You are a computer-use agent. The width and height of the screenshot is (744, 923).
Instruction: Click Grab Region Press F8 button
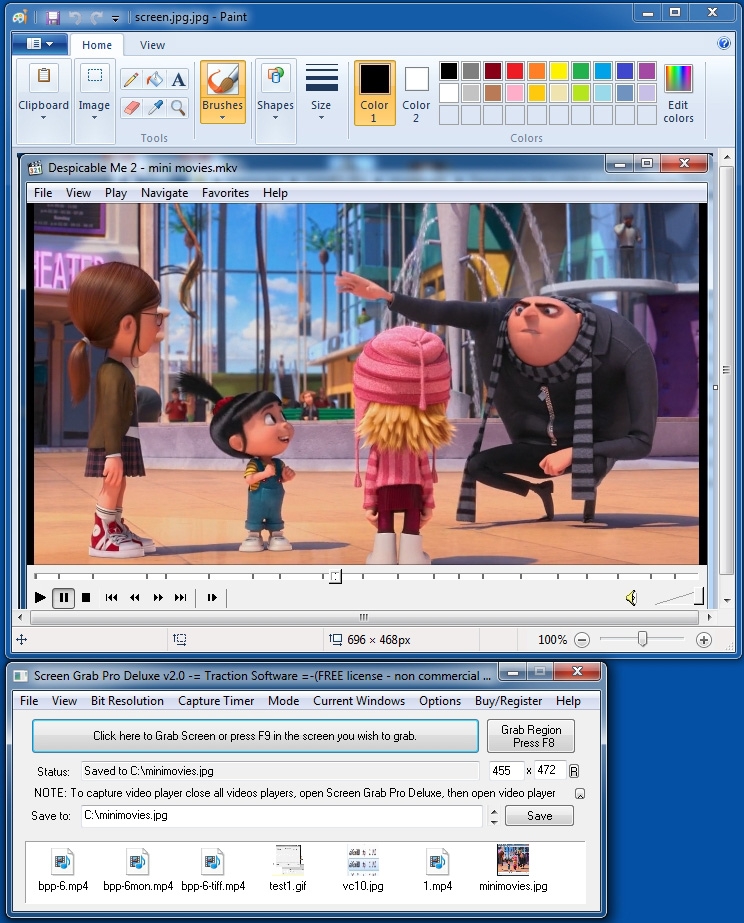click(x=531, y=736)
